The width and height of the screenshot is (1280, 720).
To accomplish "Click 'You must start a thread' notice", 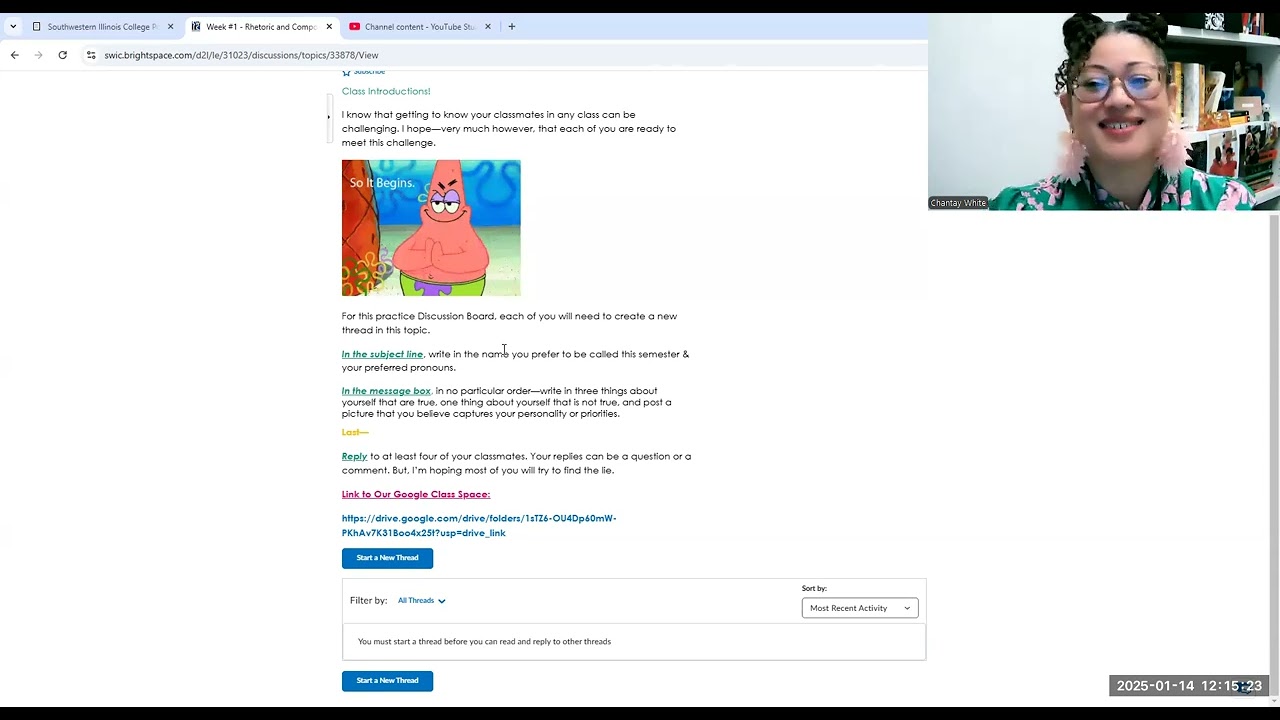I will (484, 642).
